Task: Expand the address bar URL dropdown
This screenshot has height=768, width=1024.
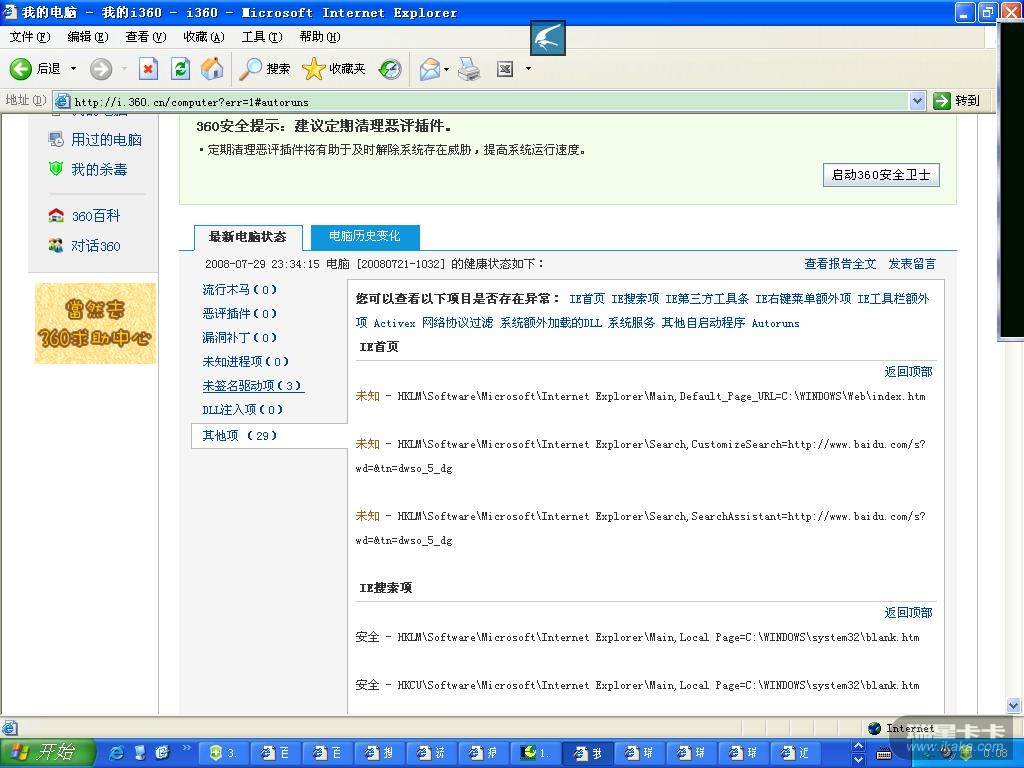Action: (x=917, y=101)
